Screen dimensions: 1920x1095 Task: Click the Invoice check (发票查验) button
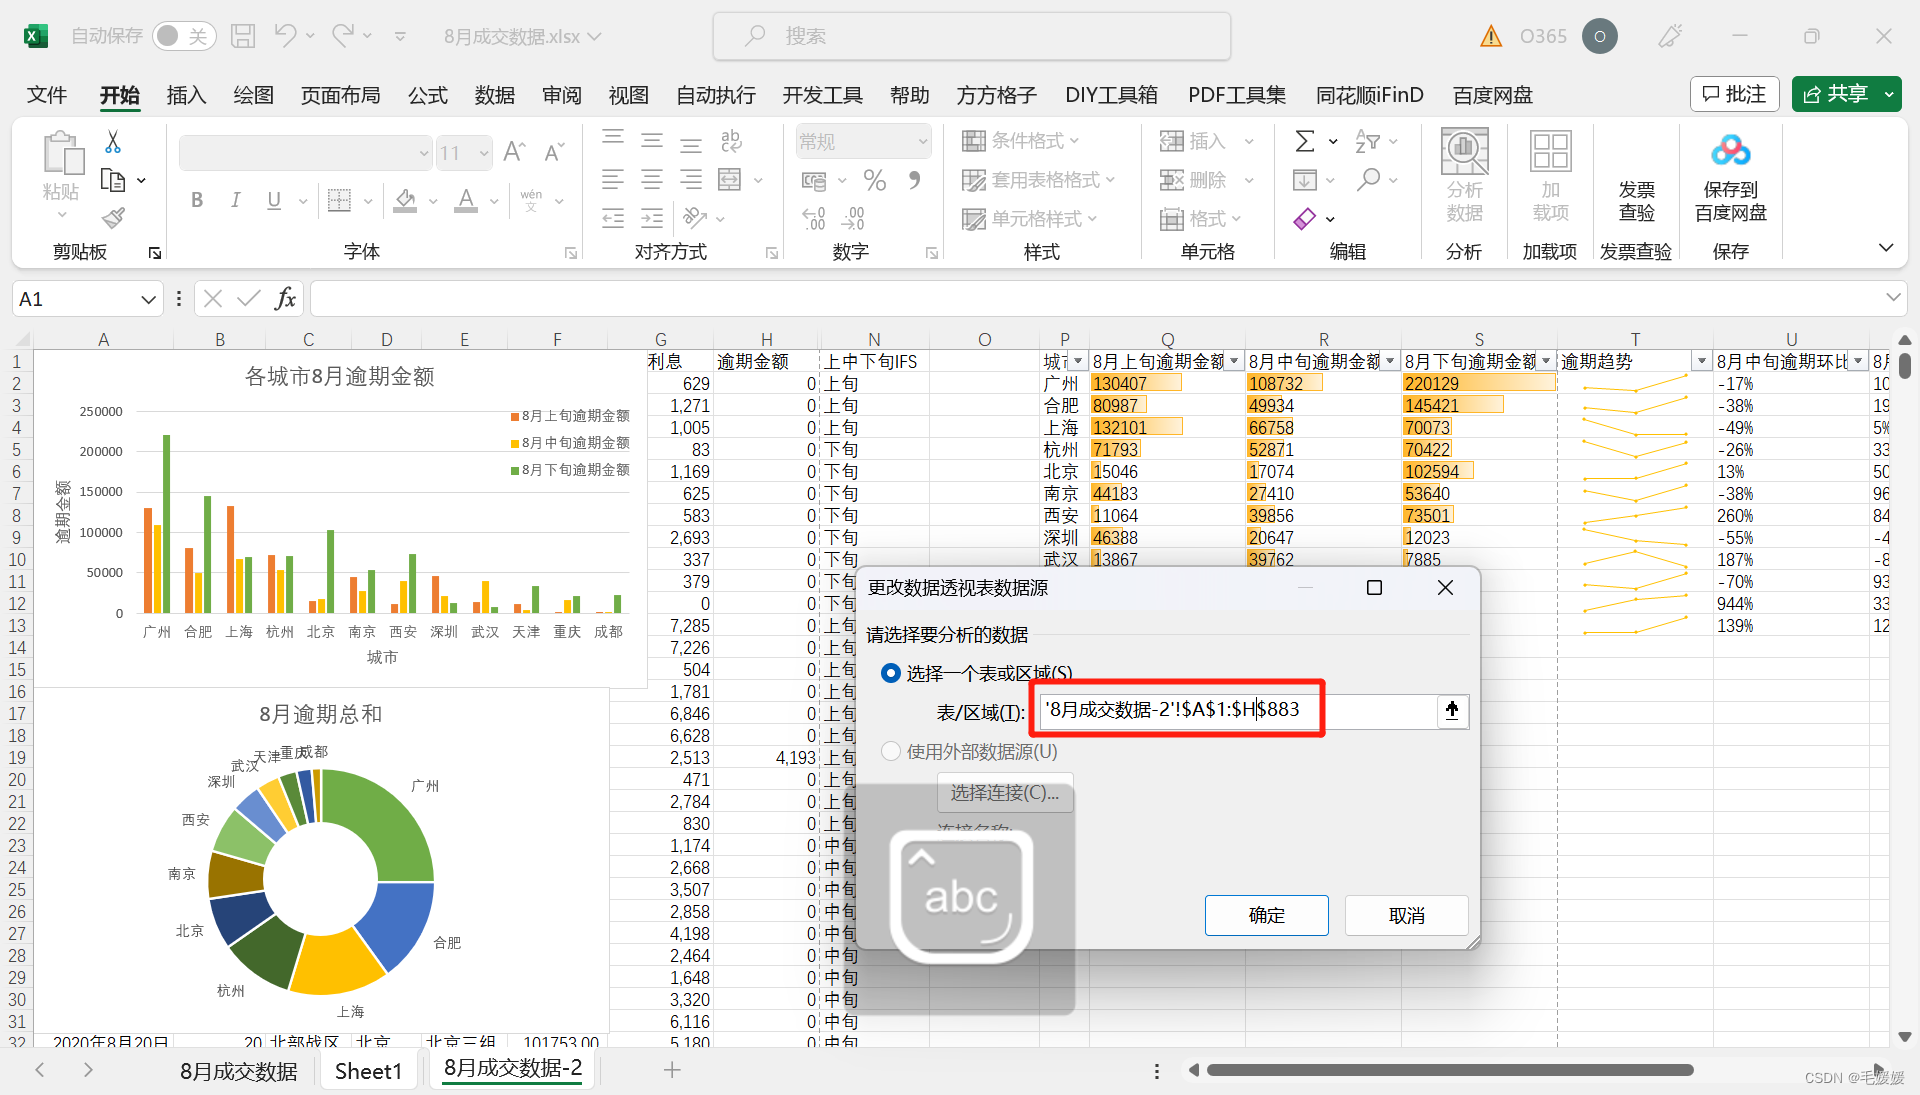[x=1636, y=200]
